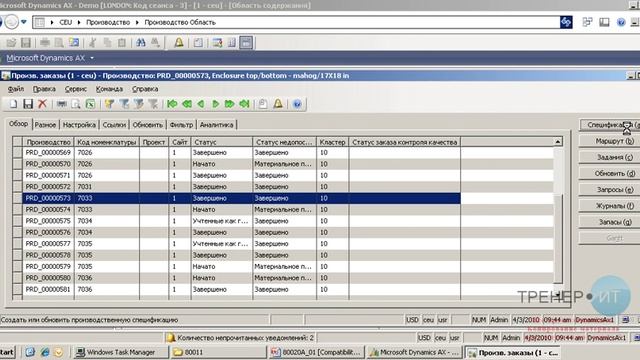Viewport: 640px width, 360px height.
Task: Jump to first record green arrow
Action: [172, 104]
